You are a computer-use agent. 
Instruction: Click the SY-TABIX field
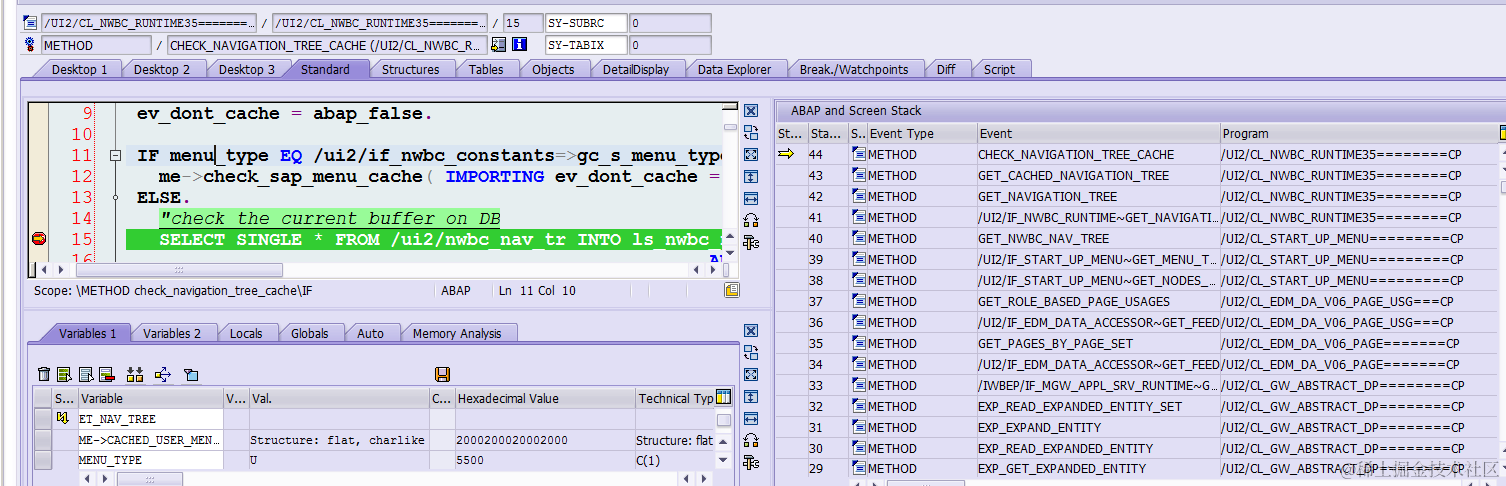click(587, 45)
